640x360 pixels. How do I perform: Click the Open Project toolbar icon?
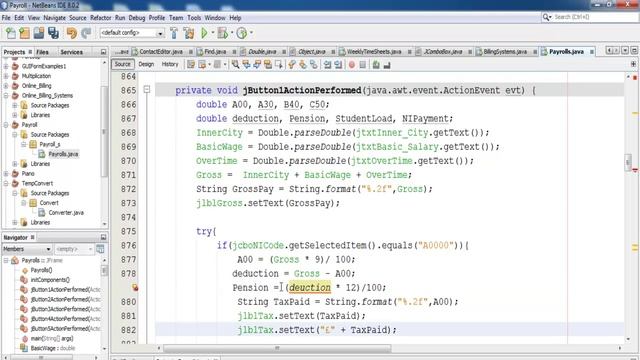(x=39, y=33)
